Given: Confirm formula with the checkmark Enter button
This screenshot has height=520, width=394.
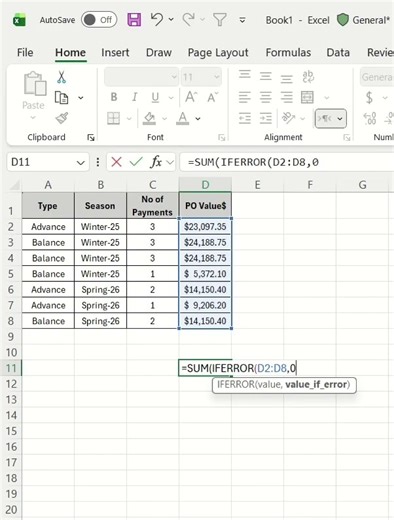Looking at the screenshot, I should tap(136, 162).
